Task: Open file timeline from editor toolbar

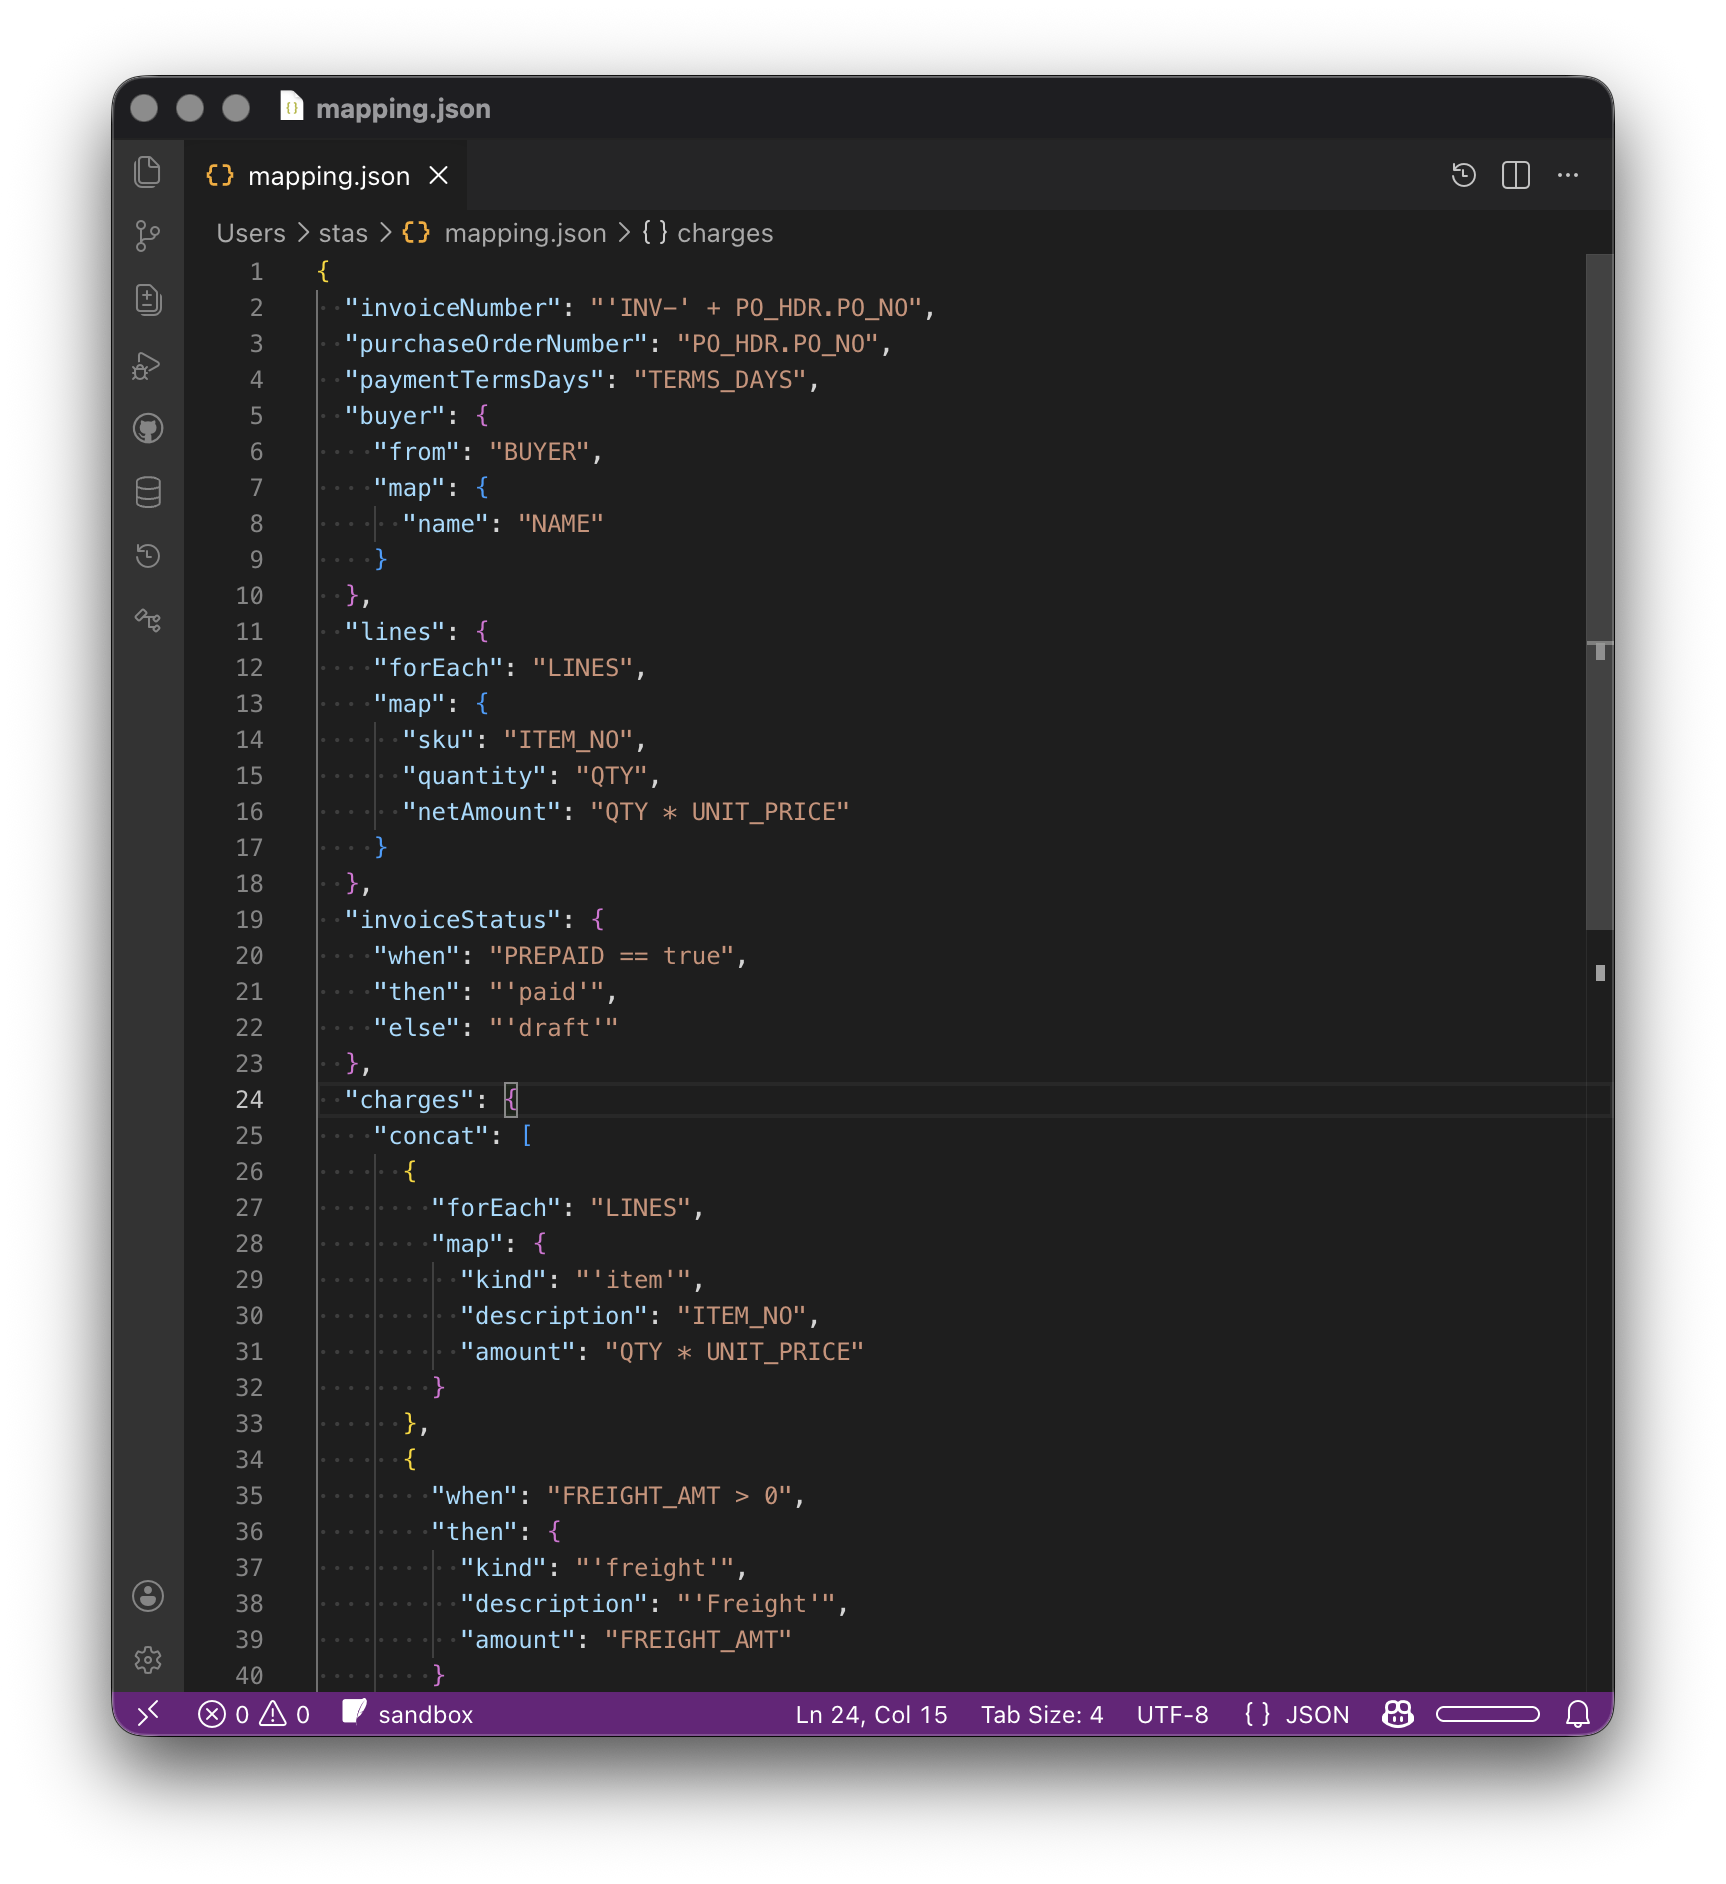Action: click(1464, 175)
